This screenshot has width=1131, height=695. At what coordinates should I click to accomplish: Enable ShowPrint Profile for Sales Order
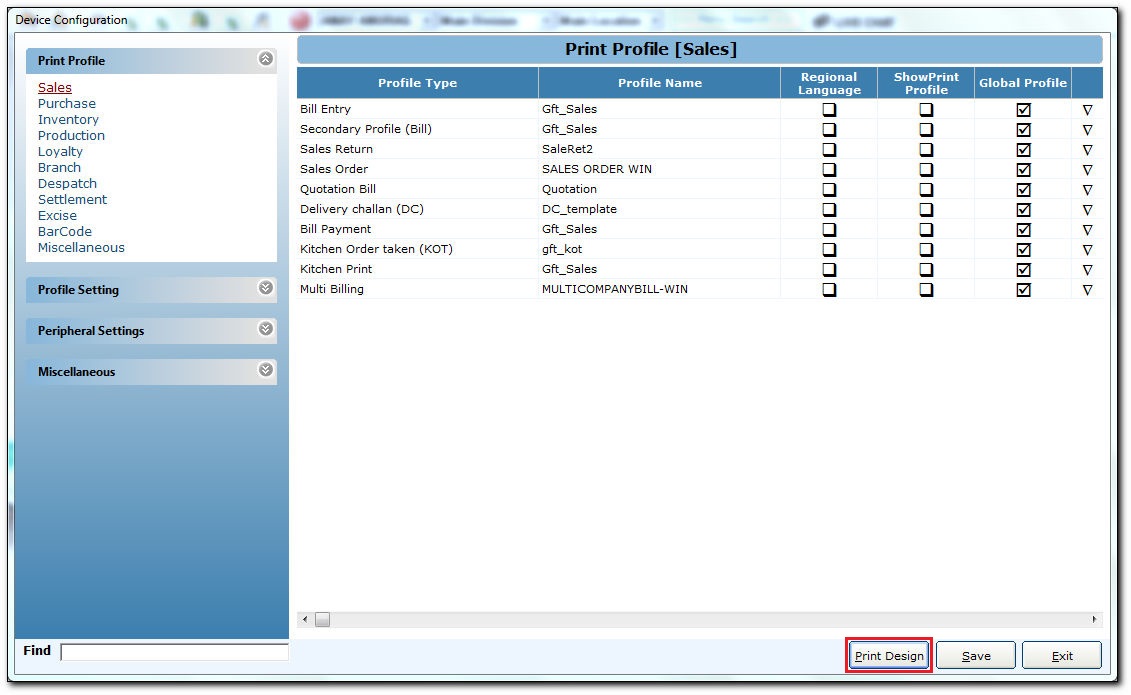coord(926,169)
